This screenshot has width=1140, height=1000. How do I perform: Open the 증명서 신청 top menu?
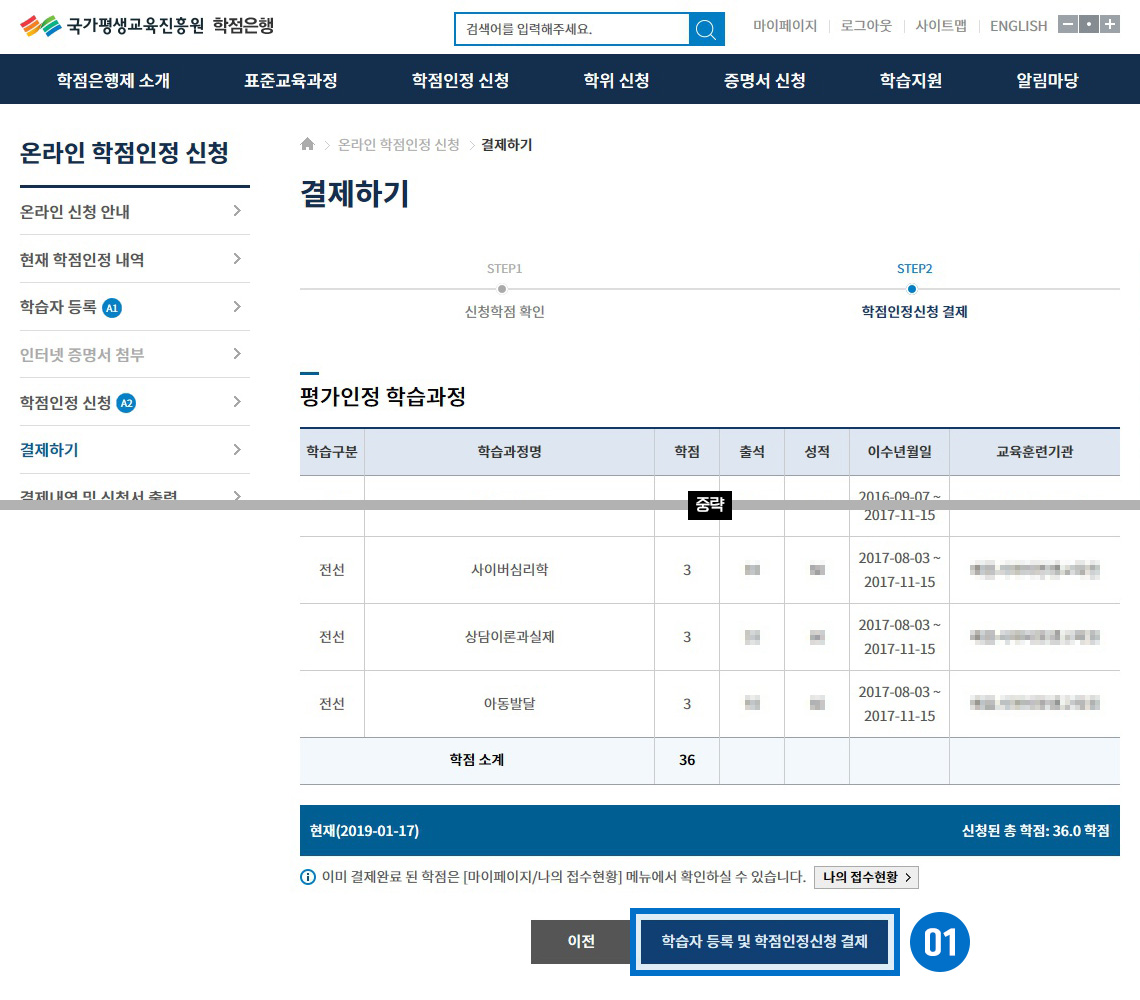pyautogui.click(x=764, y=80)
